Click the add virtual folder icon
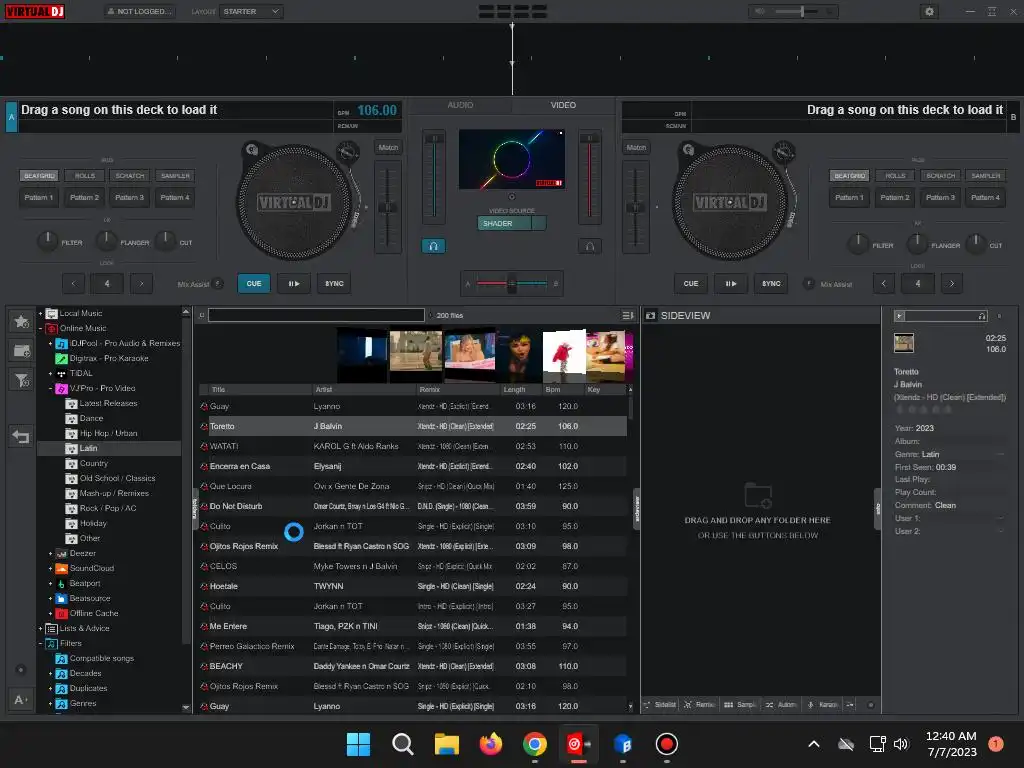The width and height of the screenshot is (1024, 768). [22, 351]
